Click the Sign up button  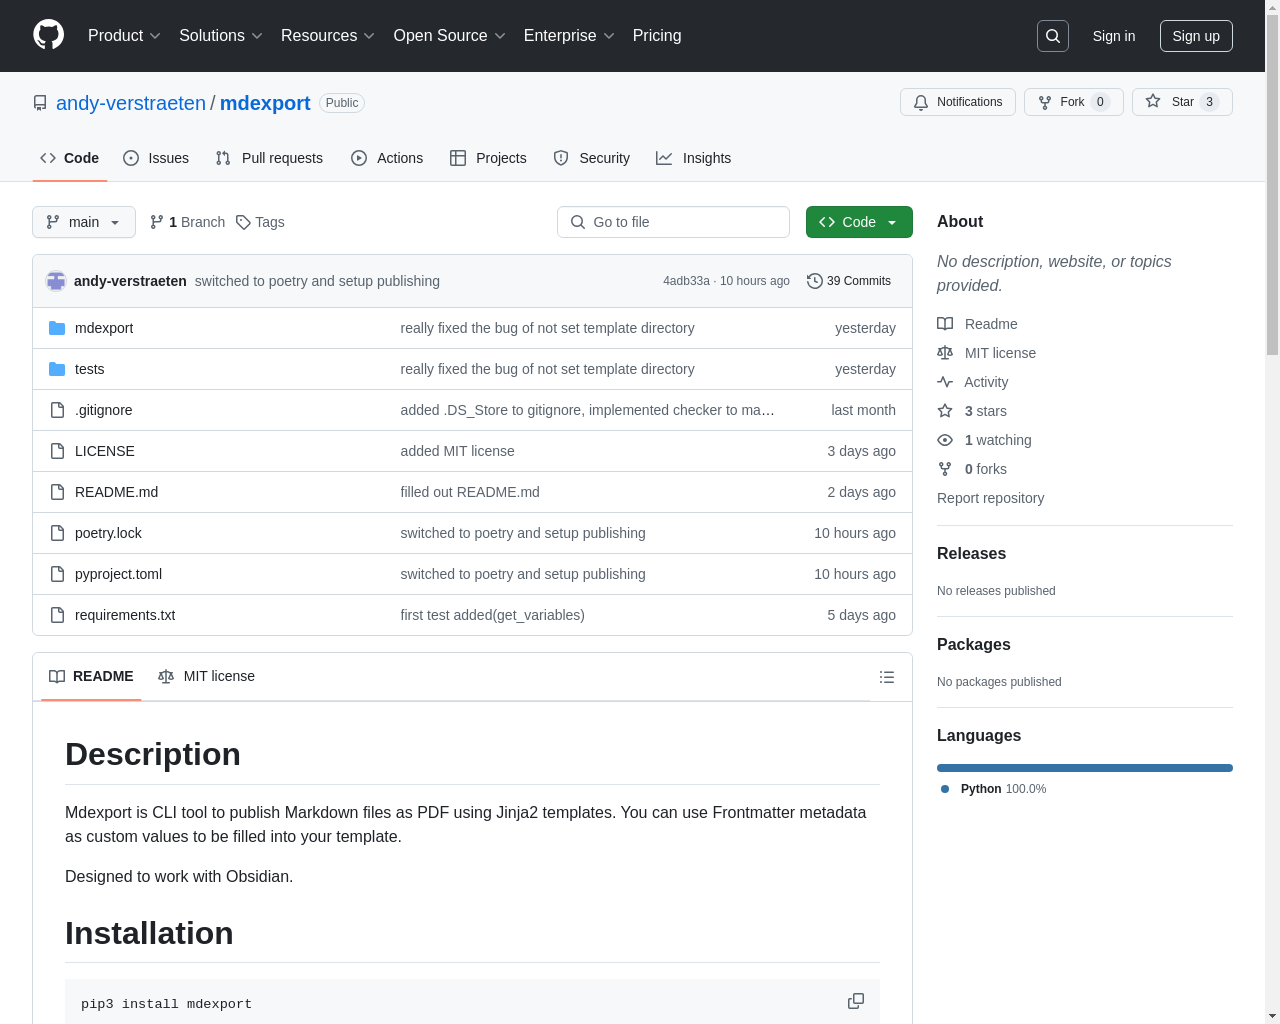pos(1196,36)
